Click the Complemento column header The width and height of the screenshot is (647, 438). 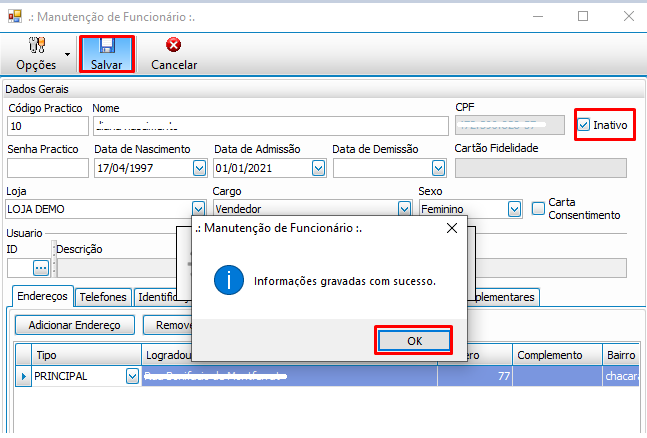557,355
